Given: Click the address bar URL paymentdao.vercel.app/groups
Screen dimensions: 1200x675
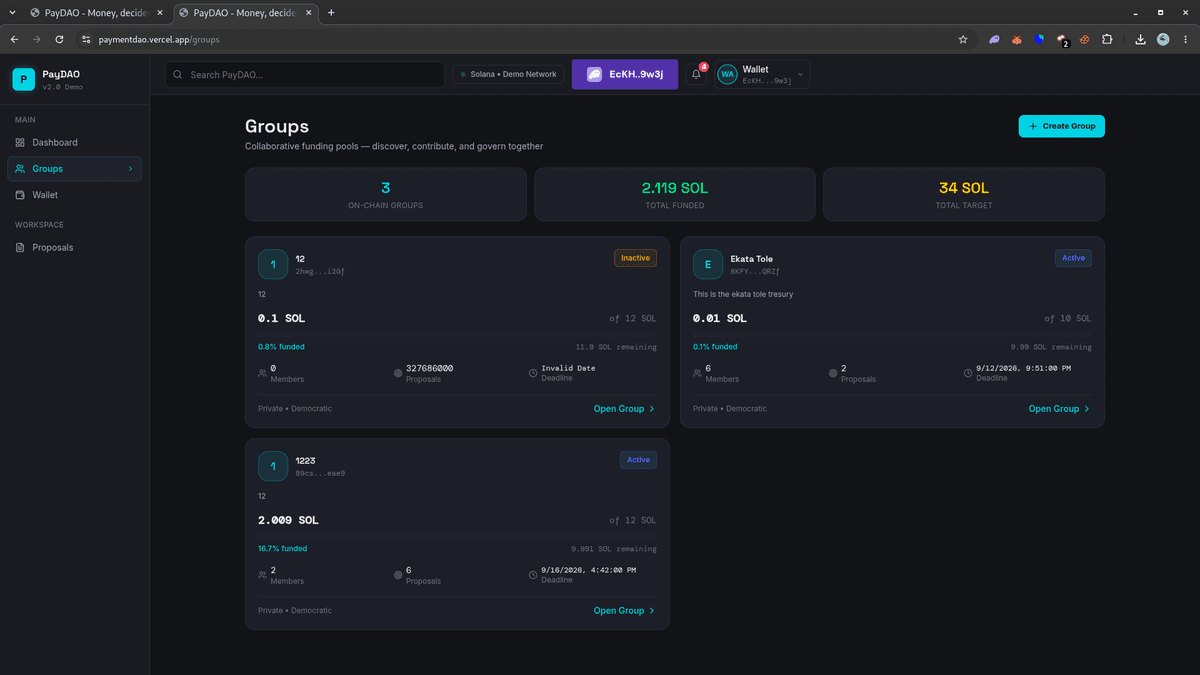Looking at the screenshot, I should click(159, 40).
